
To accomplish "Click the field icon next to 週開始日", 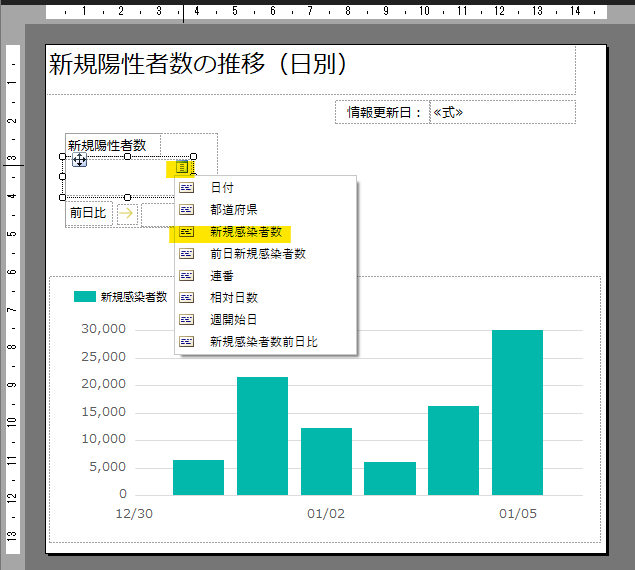I will coord(186,320).
